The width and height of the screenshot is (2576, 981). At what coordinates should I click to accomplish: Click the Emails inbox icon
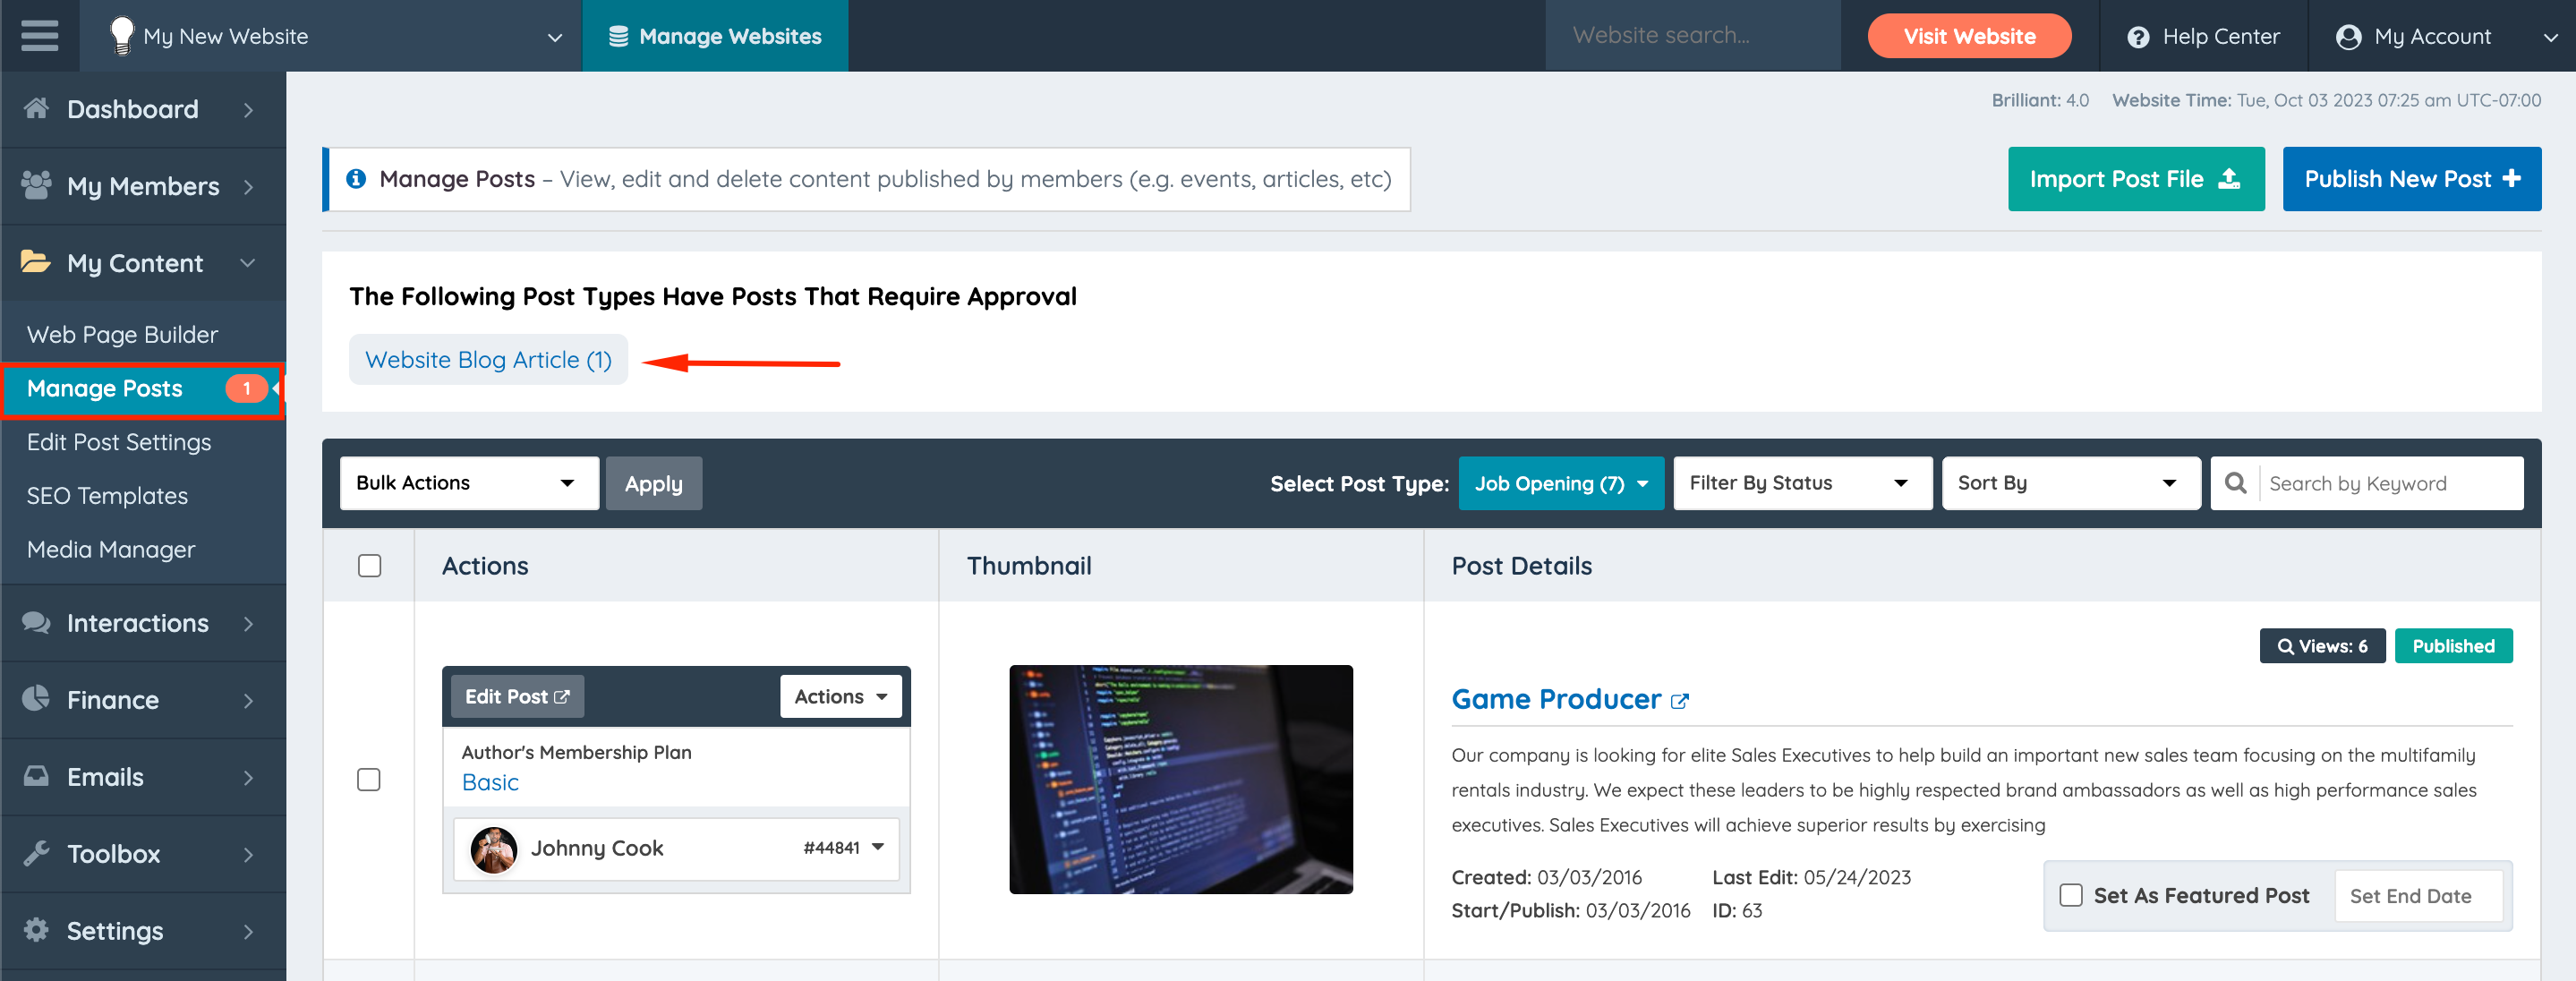36,776
